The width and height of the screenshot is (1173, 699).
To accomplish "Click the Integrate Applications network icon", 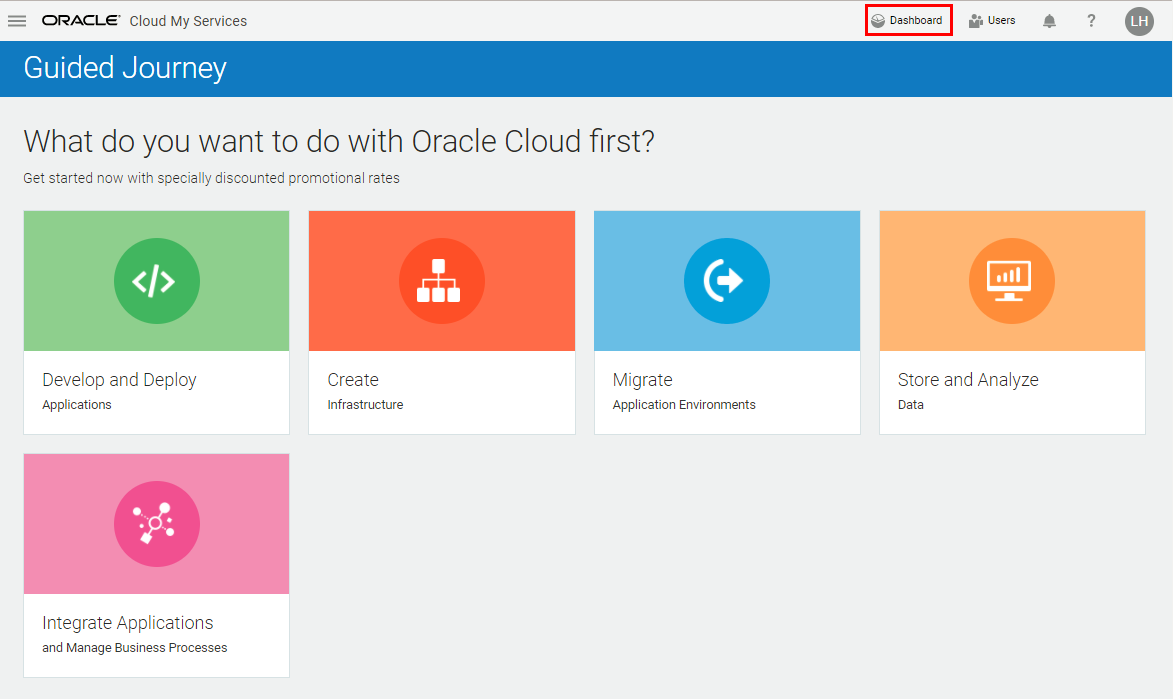I will pos(156,523).
